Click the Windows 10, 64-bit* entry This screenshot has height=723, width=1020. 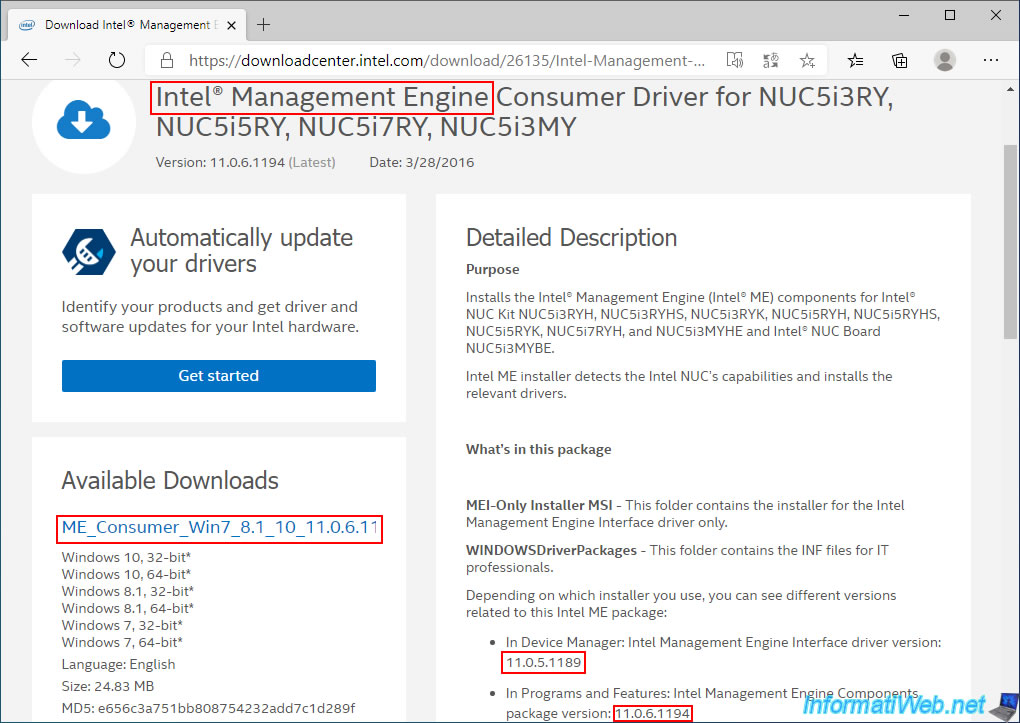coord(126,574)
